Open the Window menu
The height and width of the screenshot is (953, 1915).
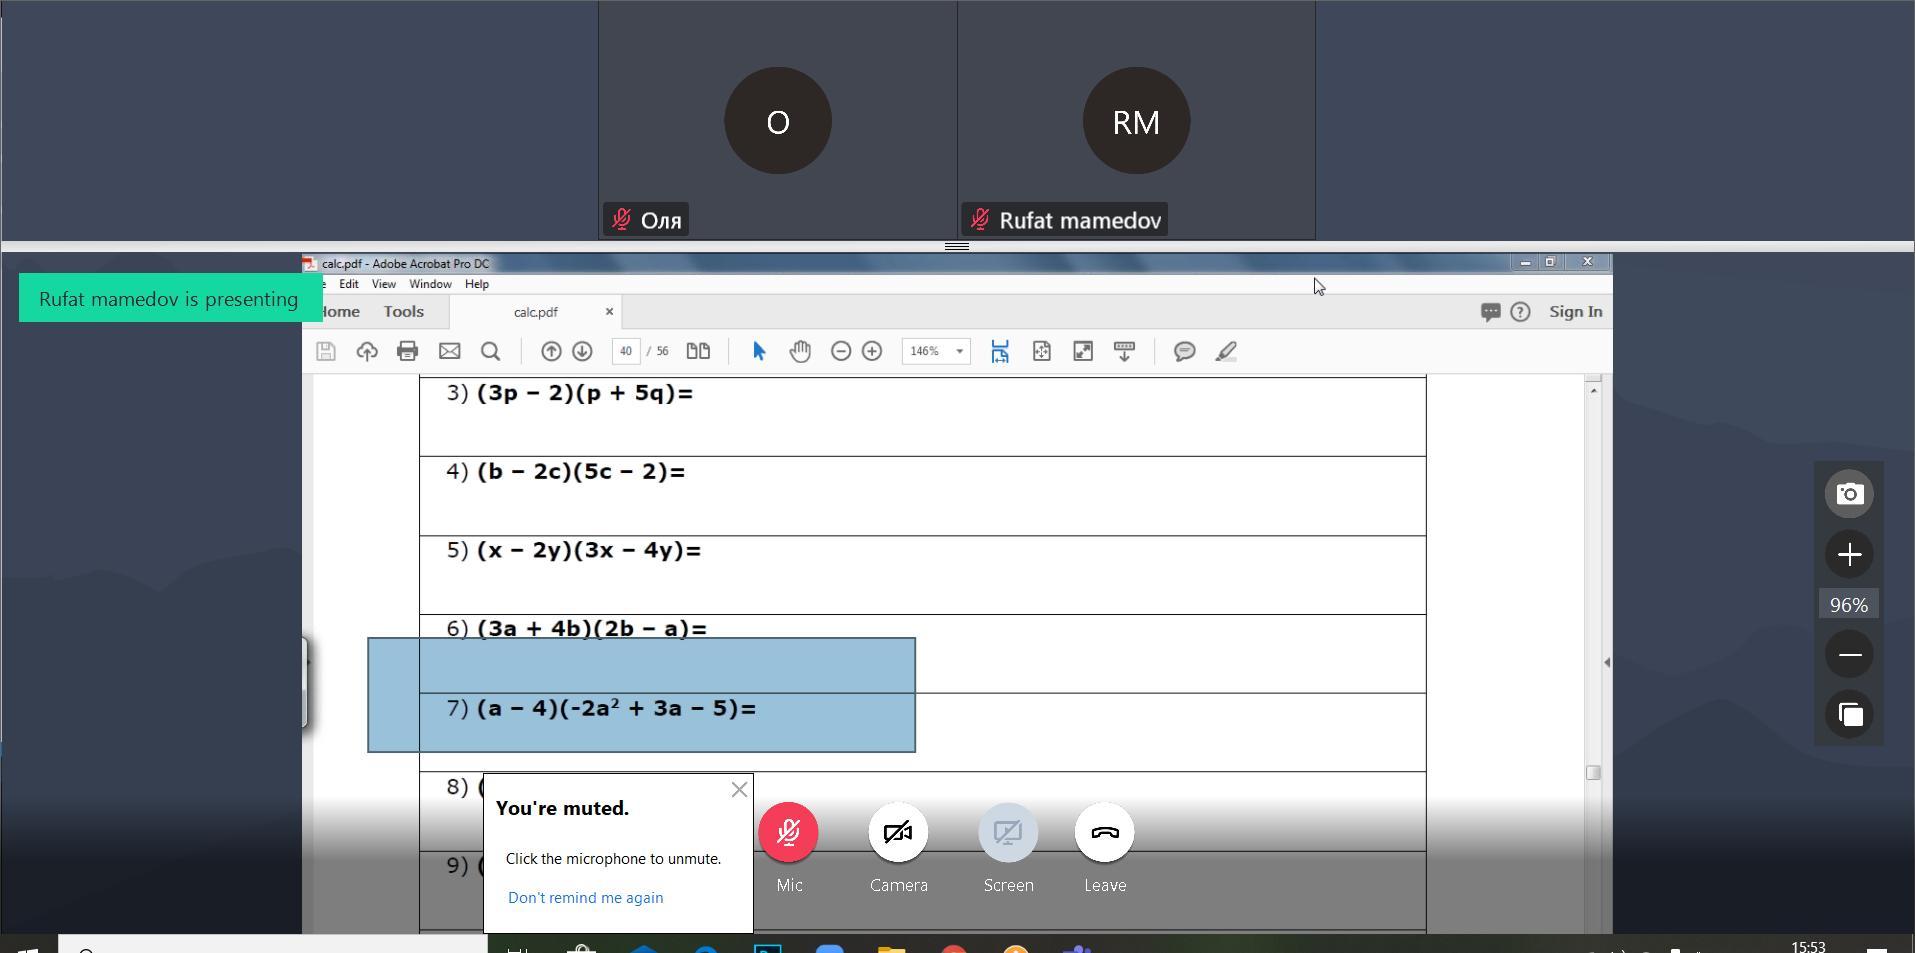[430, 284]
